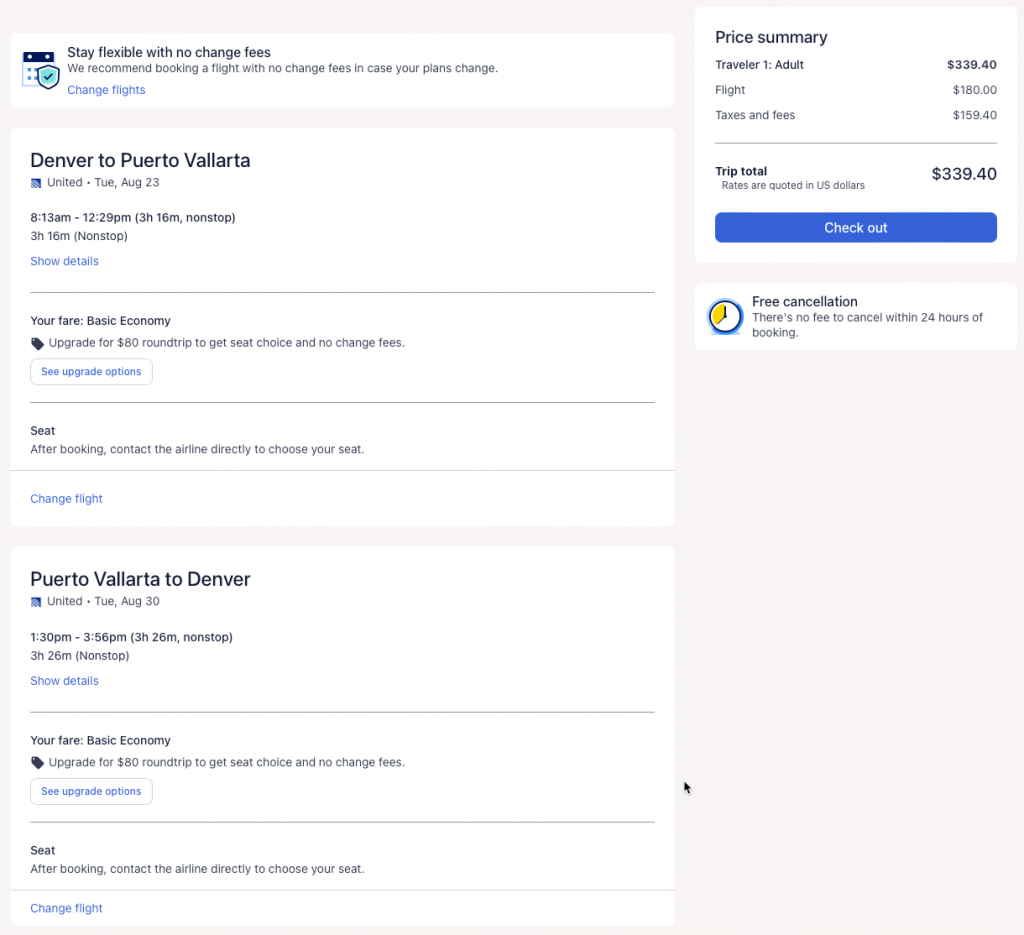Viewport: 1024px width, 935px height.
Task: Select Change flight for the Aug 30 return
Action: tap(66, 909)
